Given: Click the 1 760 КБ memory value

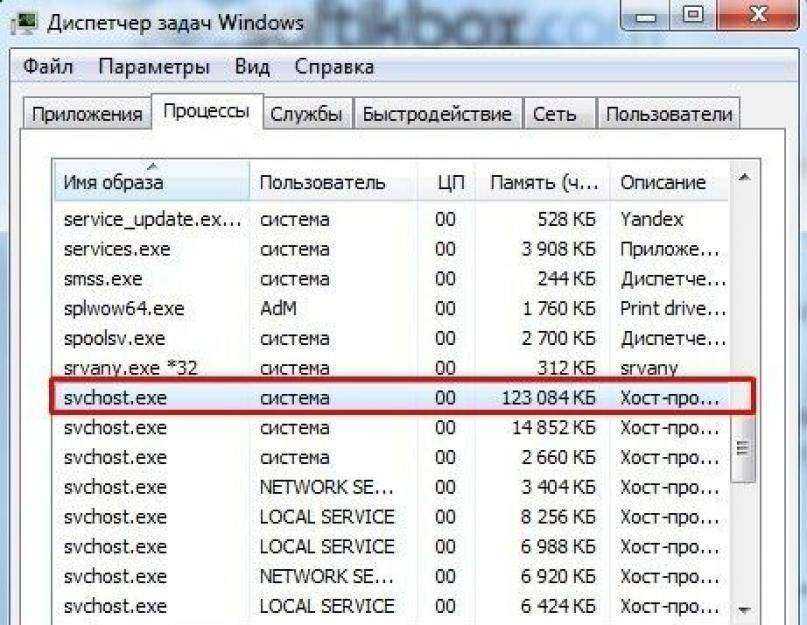Looking at the screenshot, I should pos(558,309).
